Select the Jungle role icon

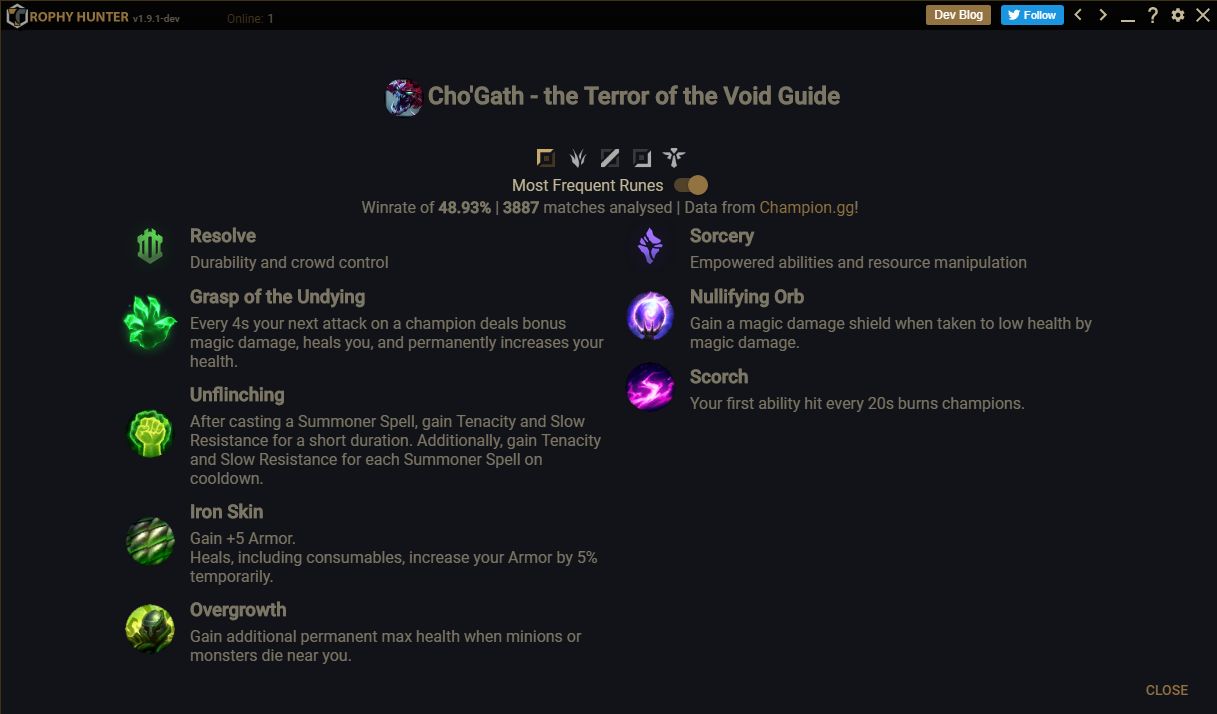(x=578, y=158)
